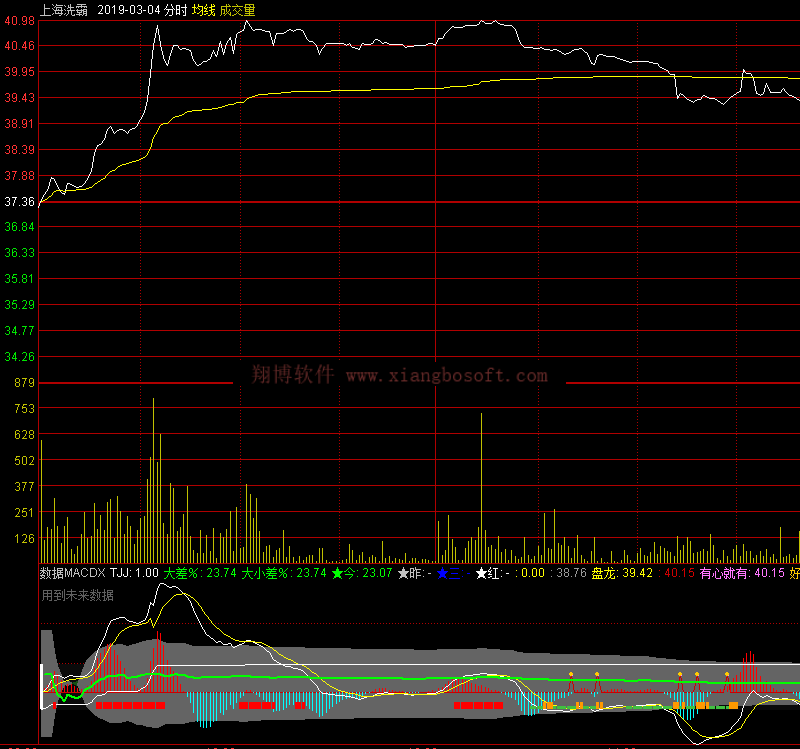Select the 36.84 price axis label
The image size is (800, 749).
point(19,227)
